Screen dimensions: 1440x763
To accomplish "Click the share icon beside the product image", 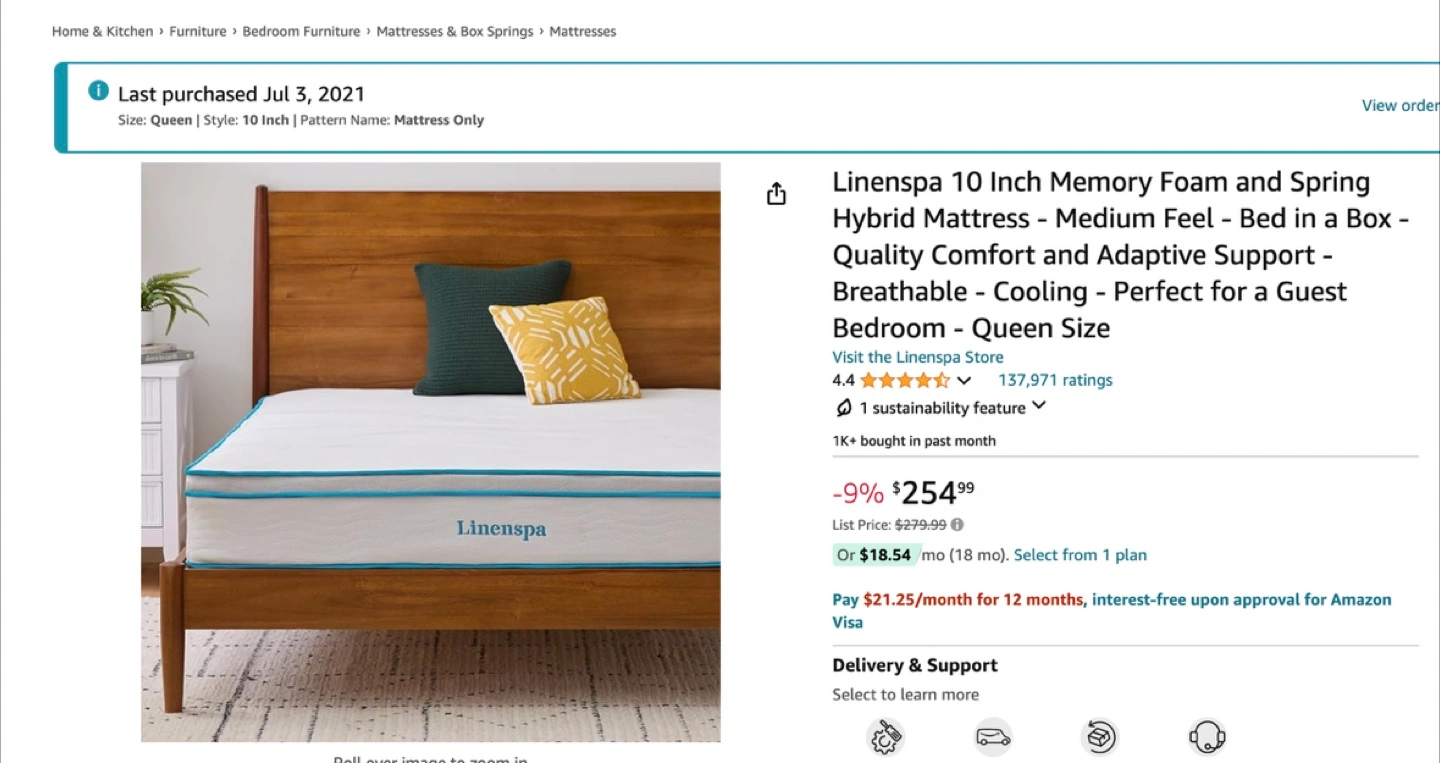I will (x=777, y=194).
